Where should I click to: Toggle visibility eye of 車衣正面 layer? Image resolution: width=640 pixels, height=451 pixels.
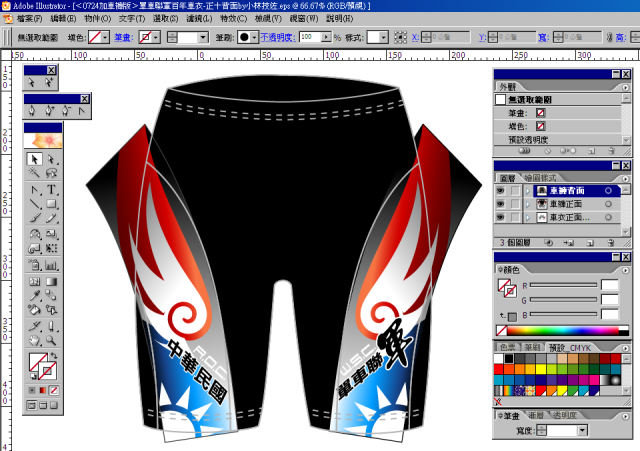pos(500,218)
